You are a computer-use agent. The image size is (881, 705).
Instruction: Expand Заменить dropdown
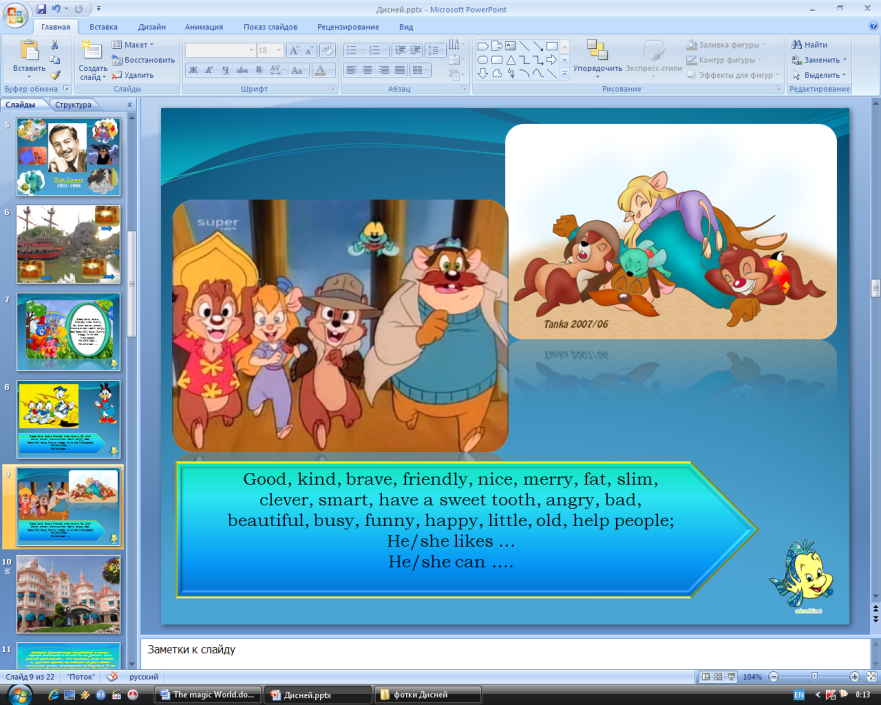(x=844, y=60)
